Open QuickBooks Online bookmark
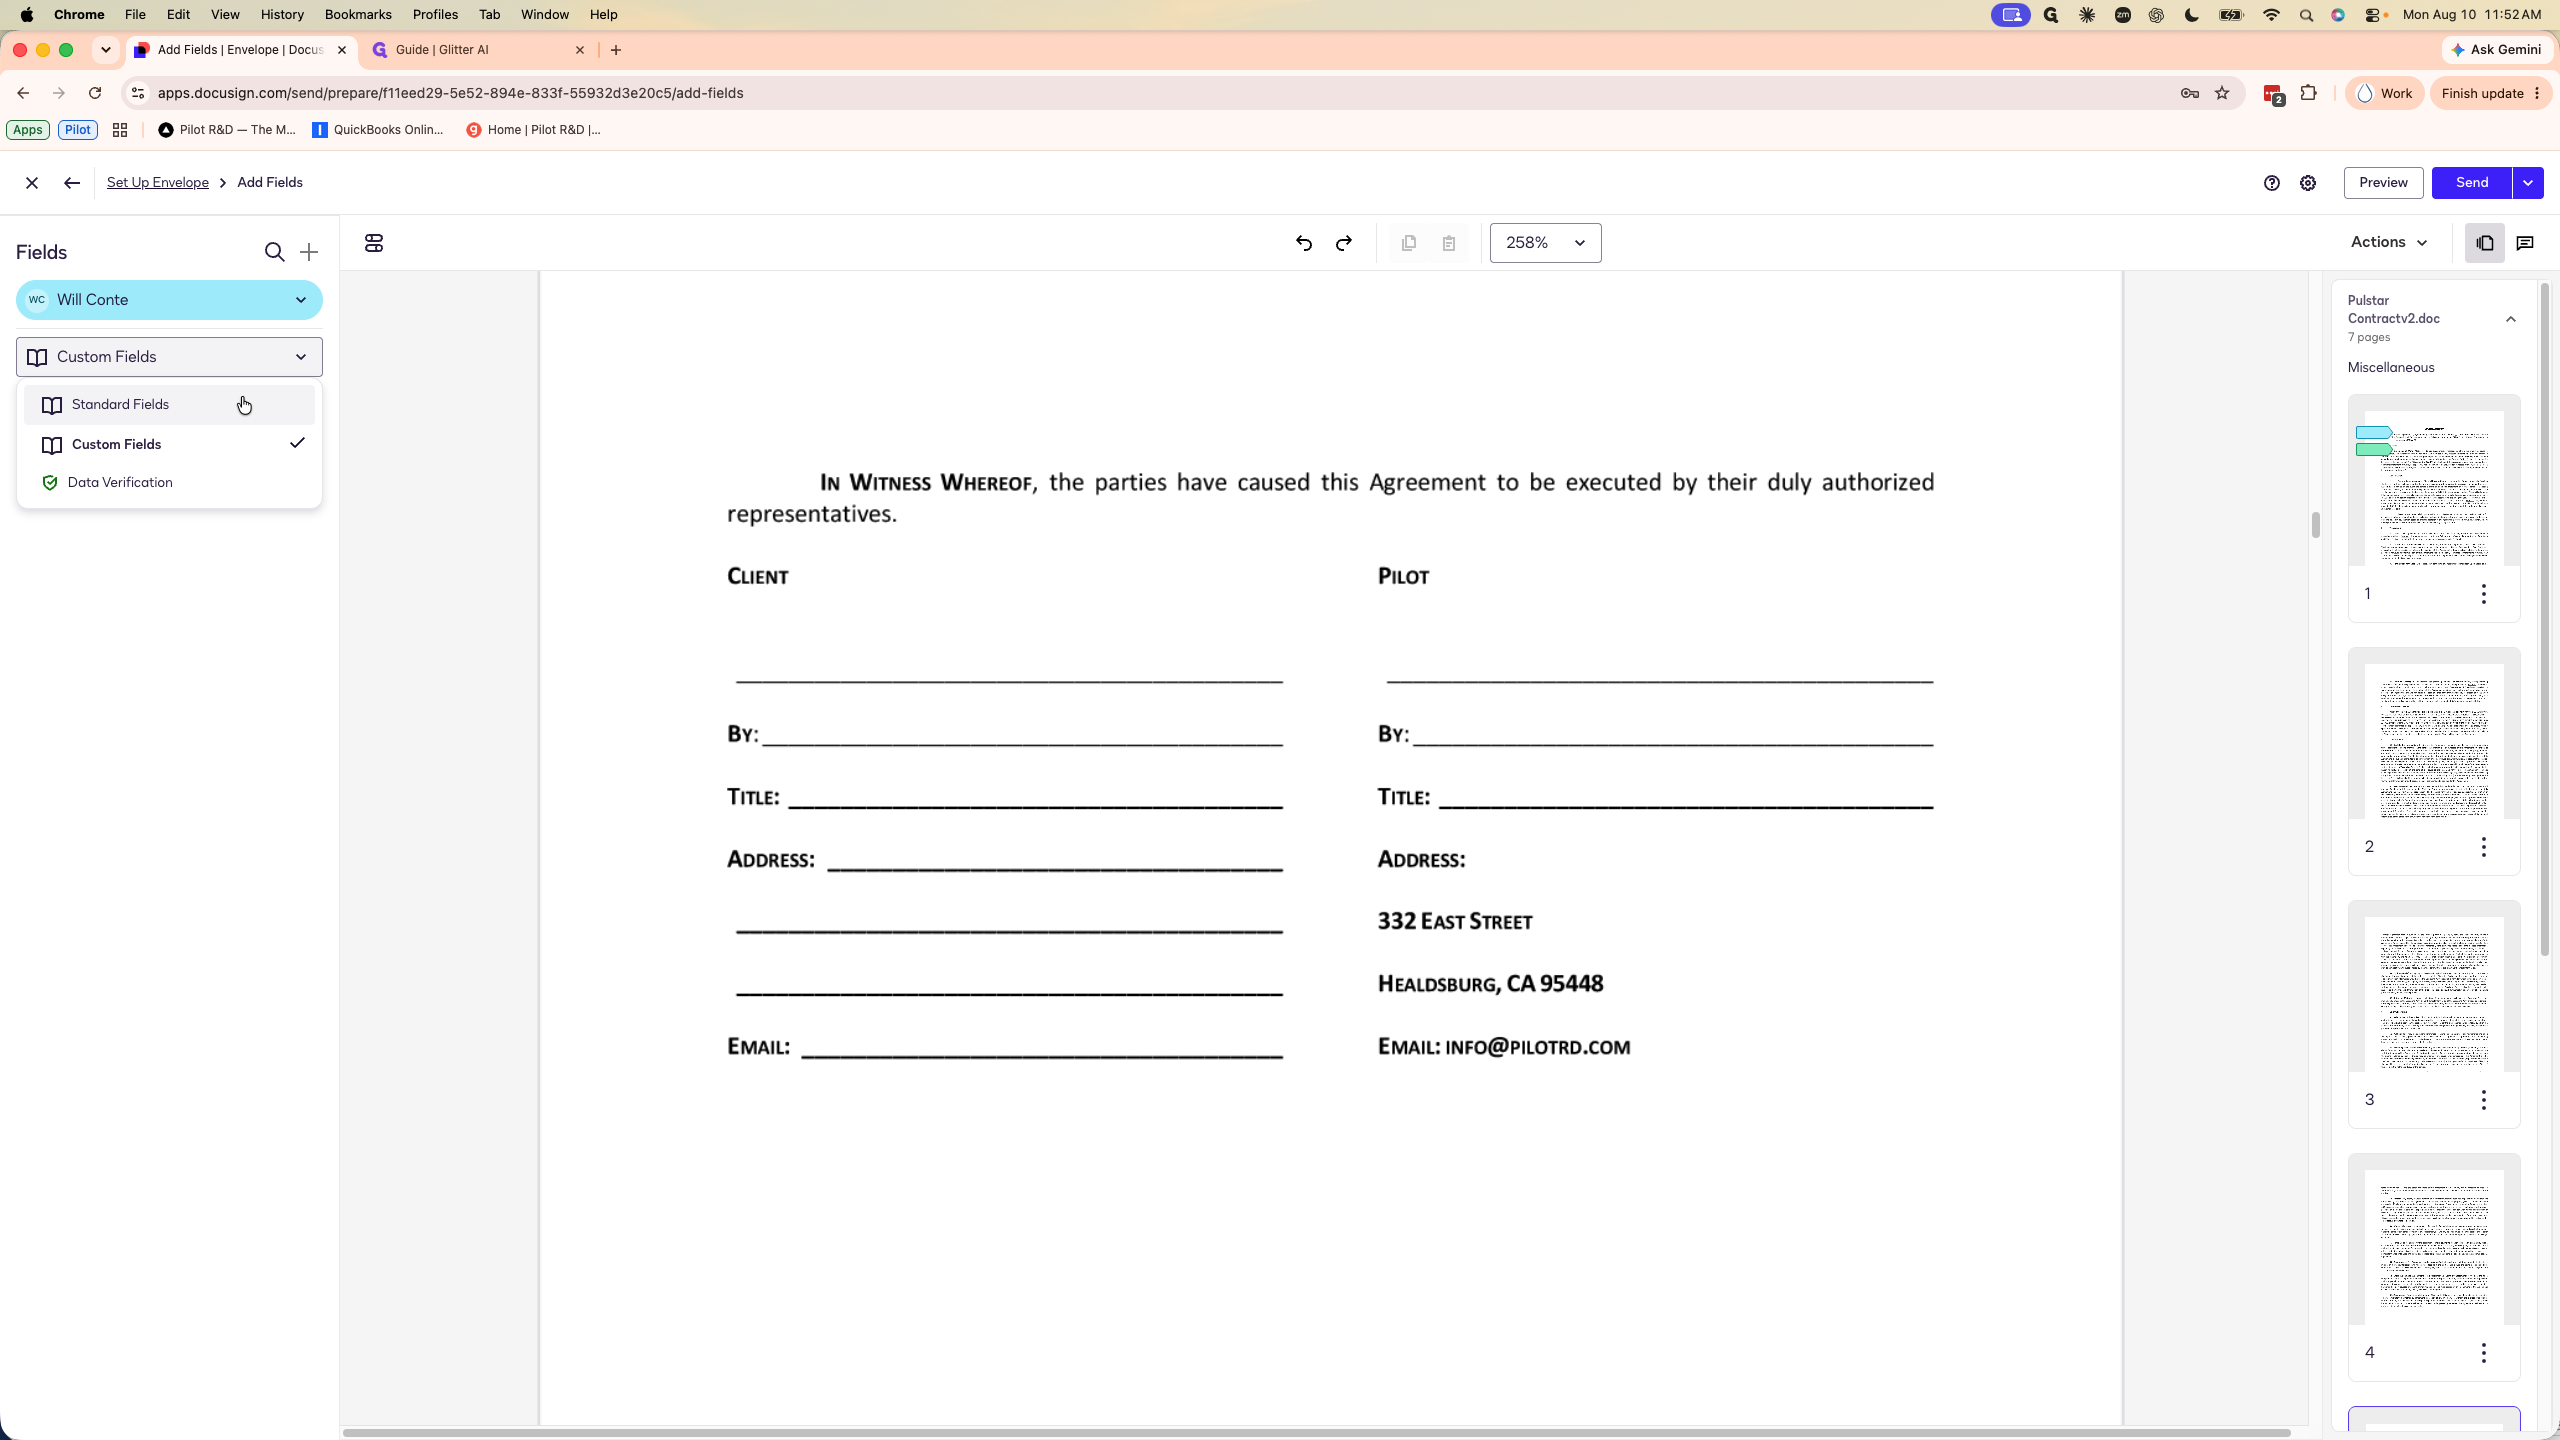Viewport: 2560px width, 1440px height. pyautogui.click(x=377, y=130)
